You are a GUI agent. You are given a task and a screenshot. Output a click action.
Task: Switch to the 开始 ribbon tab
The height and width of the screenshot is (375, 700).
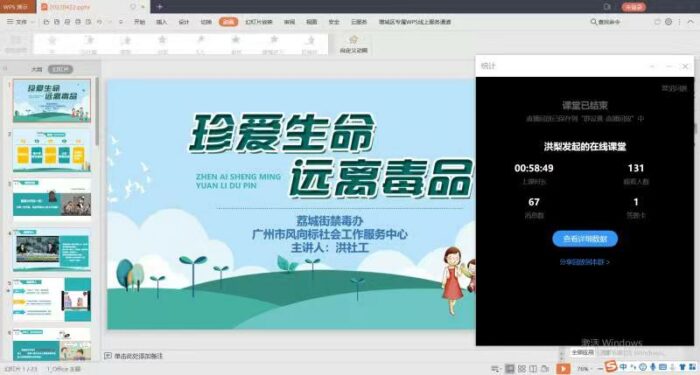point(139,21)
